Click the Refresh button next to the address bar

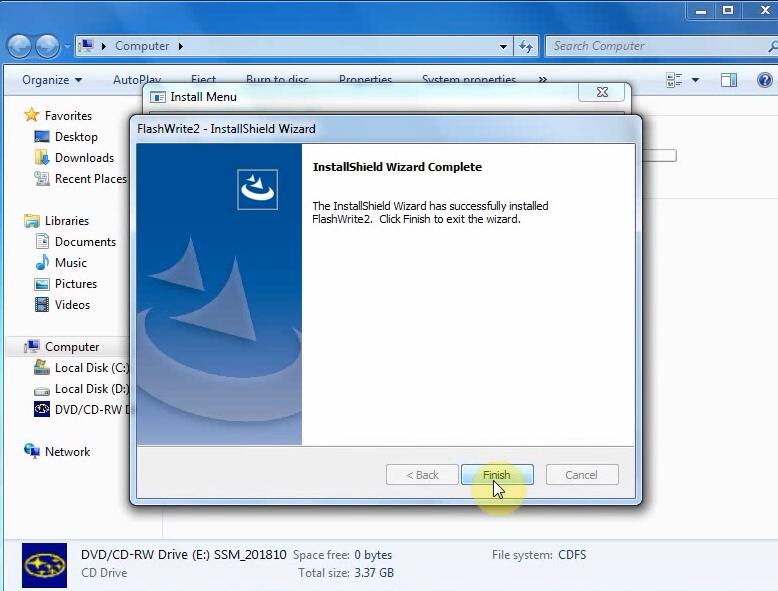526,46
